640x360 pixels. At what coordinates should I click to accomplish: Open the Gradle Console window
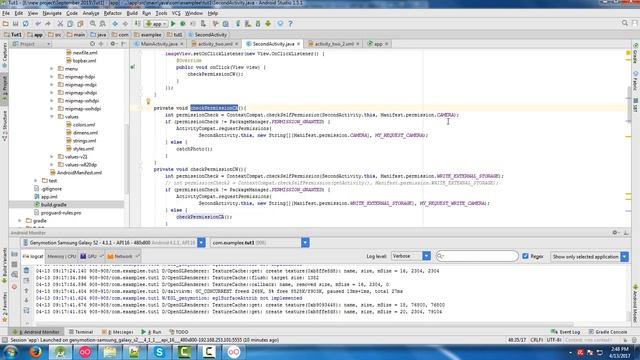tap(608, 332)
